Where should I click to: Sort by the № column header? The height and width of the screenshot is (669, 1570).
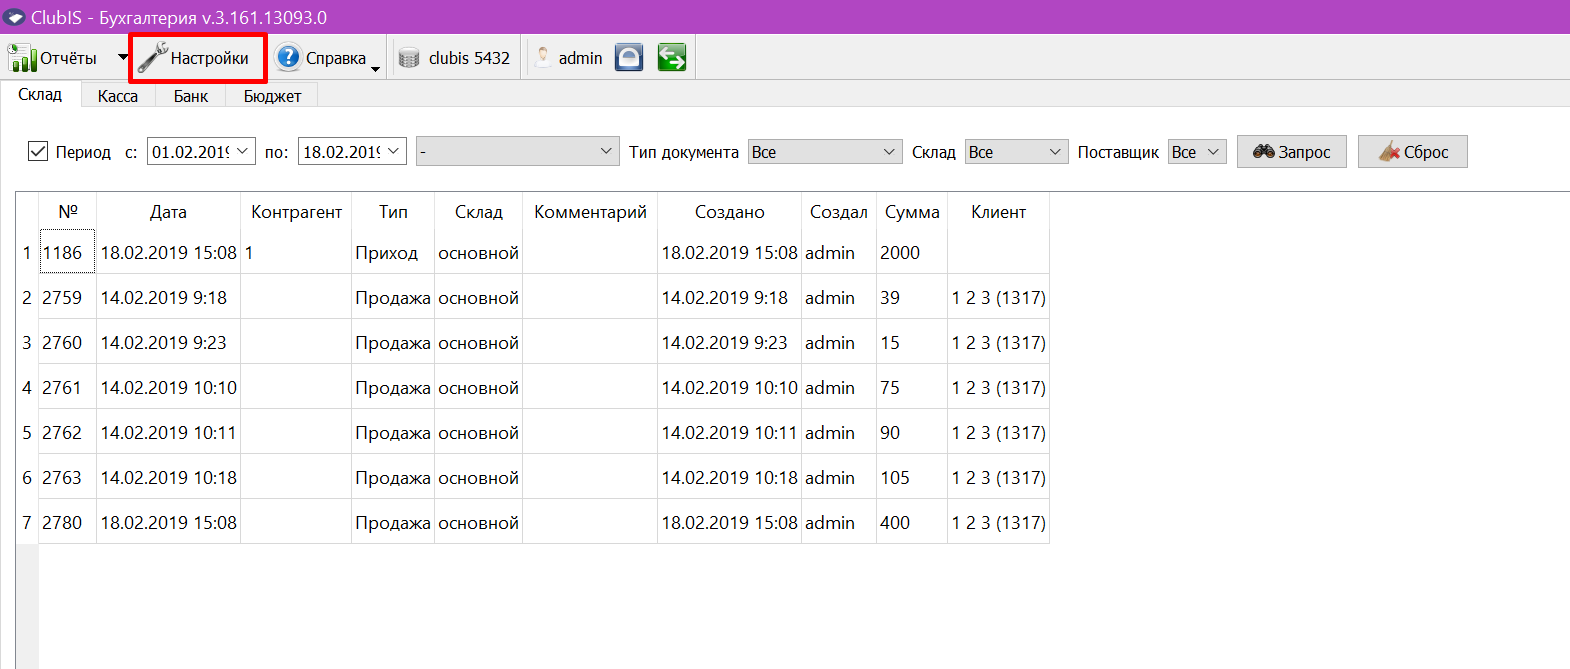tap(68, 212)
